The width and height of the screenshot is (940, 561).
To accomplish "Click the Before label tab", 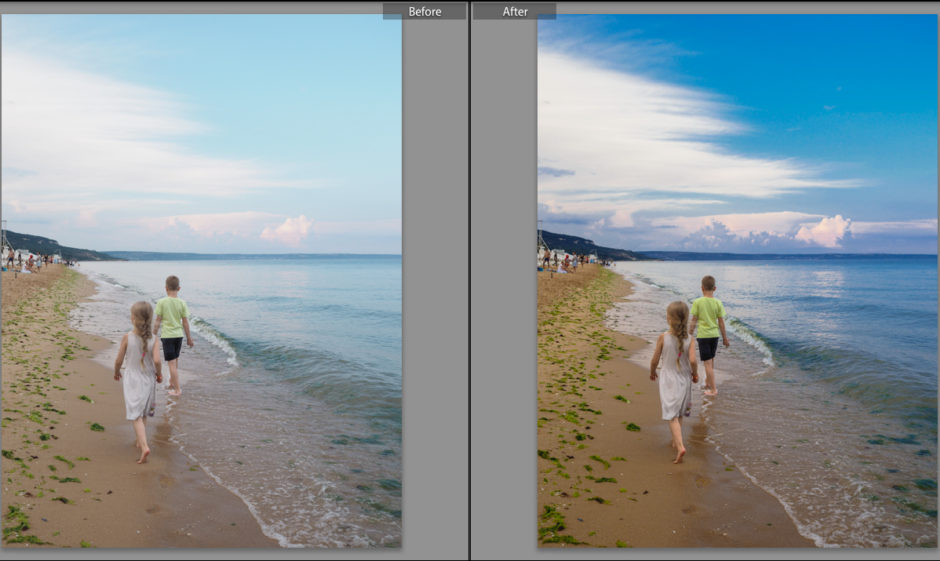I will 424,11.
